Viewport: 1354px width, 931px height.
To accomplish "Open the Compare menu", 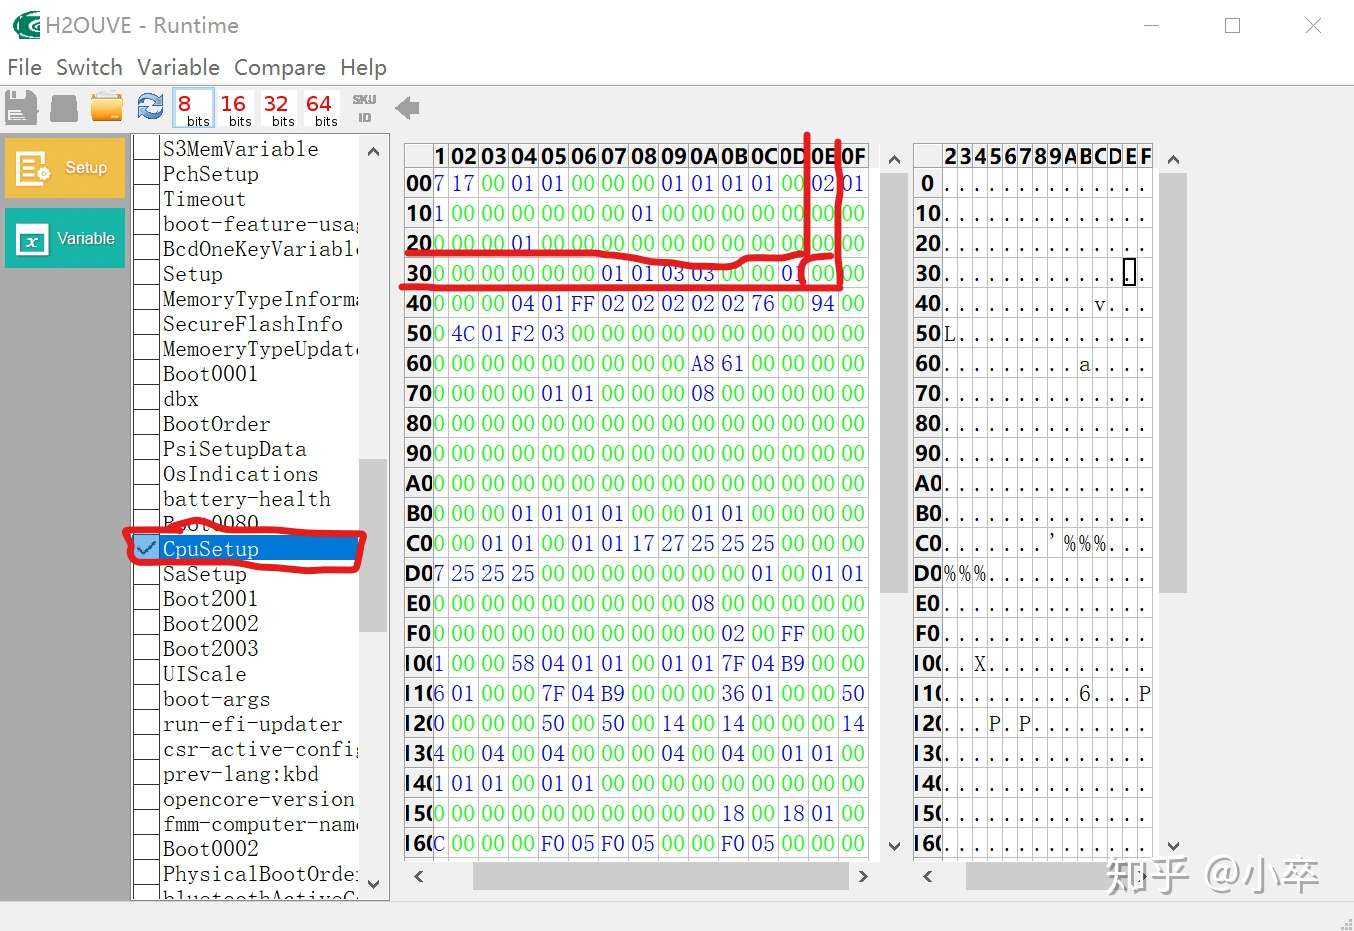I will tap(280, 67).
